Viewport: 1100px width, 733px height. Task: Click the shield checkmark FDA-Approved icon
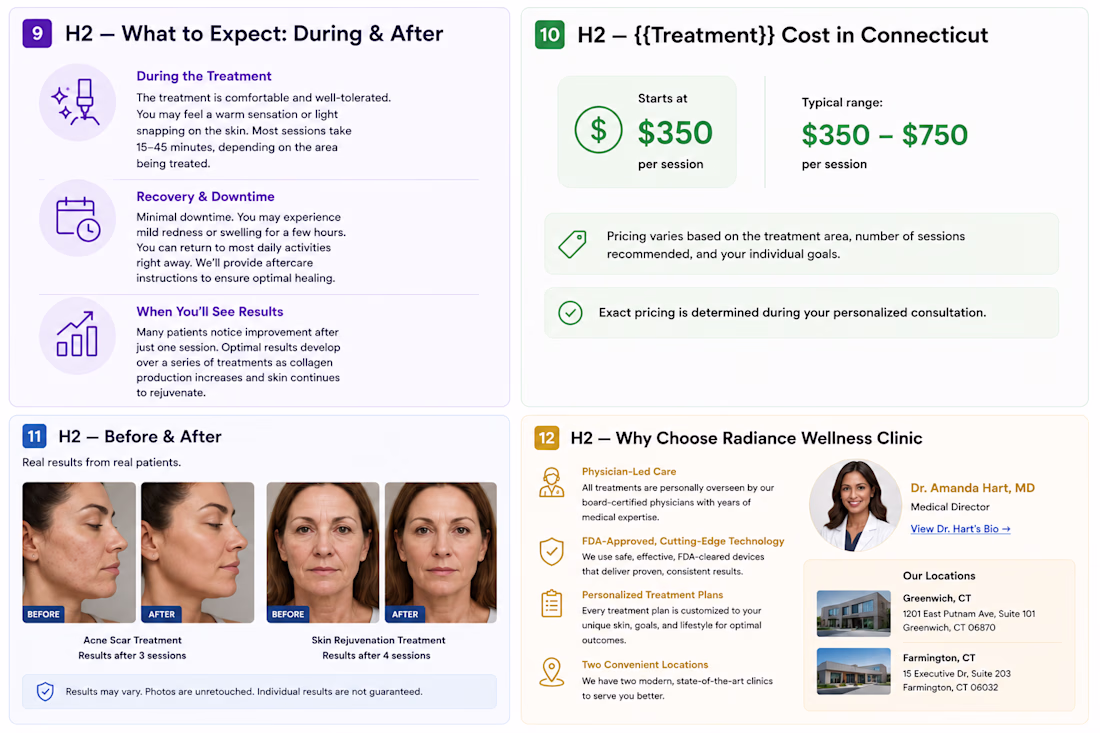[x=551, y=551]
